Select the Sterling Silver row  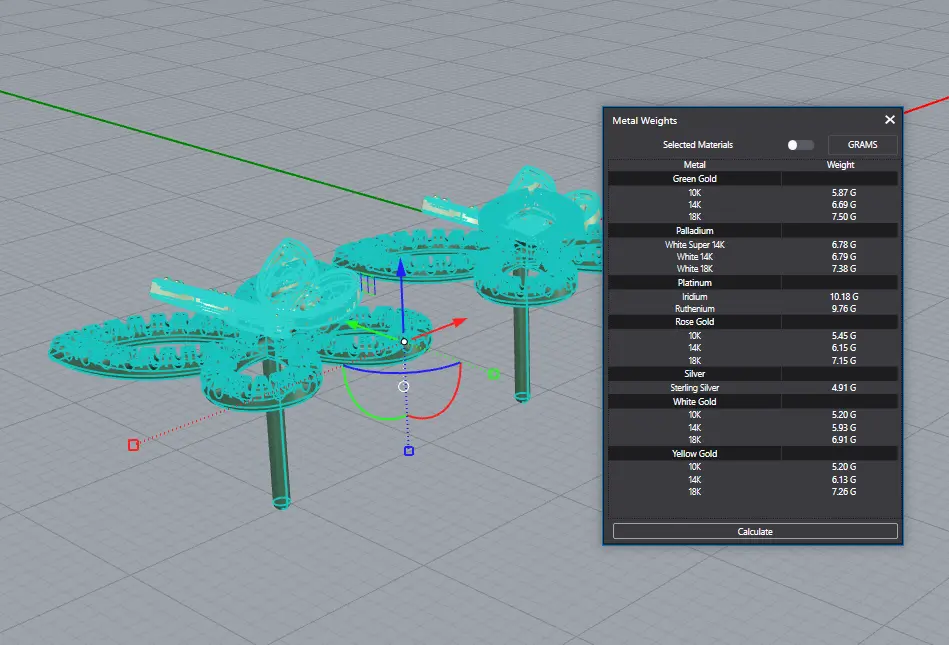(694, 387)
